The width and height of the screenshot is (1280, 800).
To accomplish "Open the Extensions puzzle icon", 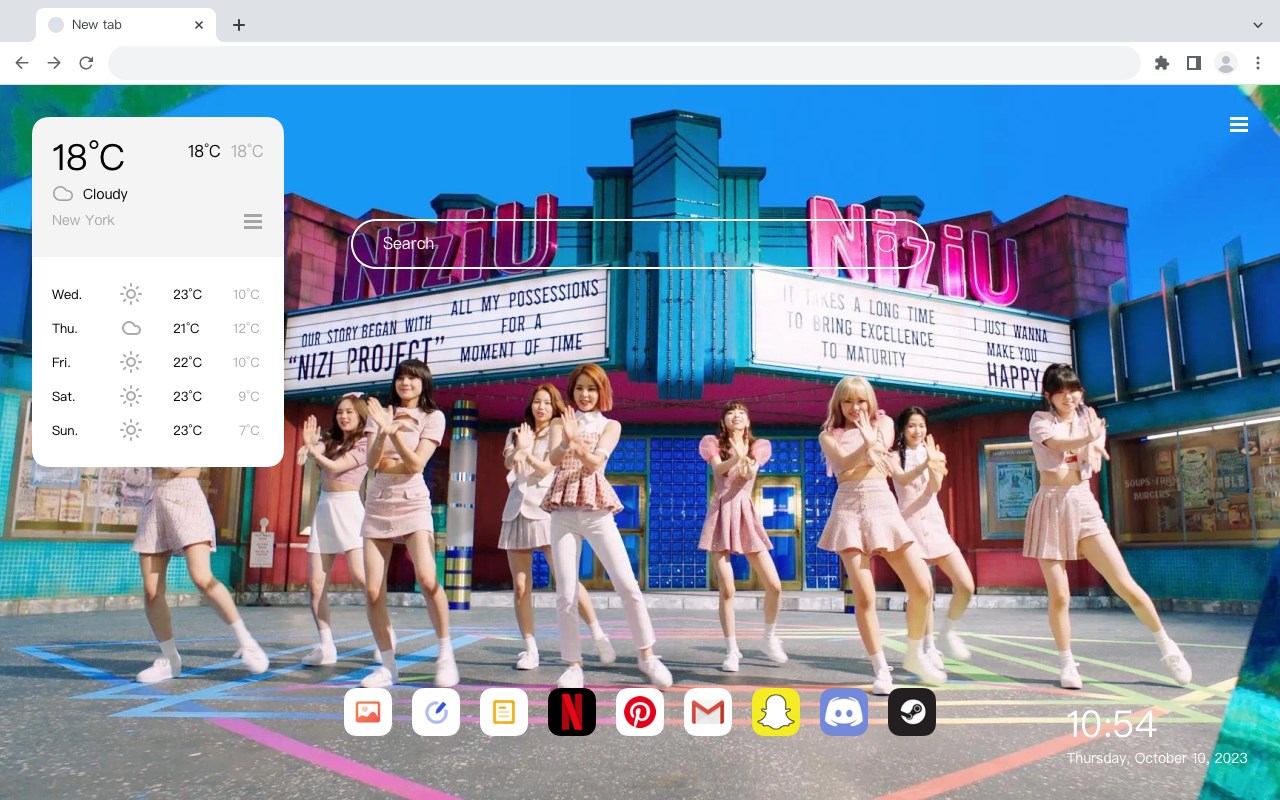I will (1161, 63).
